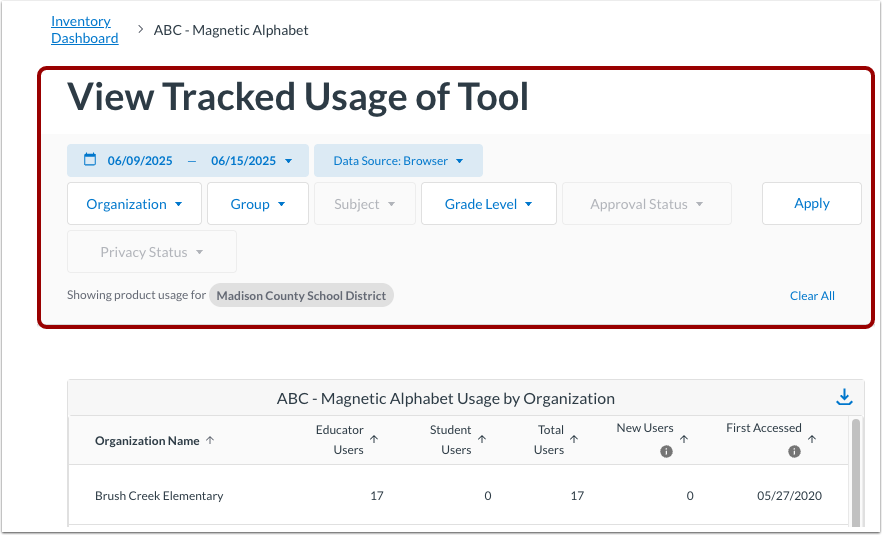Sort by Total Users arrow

pyautogui.click(x=574, y=439)
